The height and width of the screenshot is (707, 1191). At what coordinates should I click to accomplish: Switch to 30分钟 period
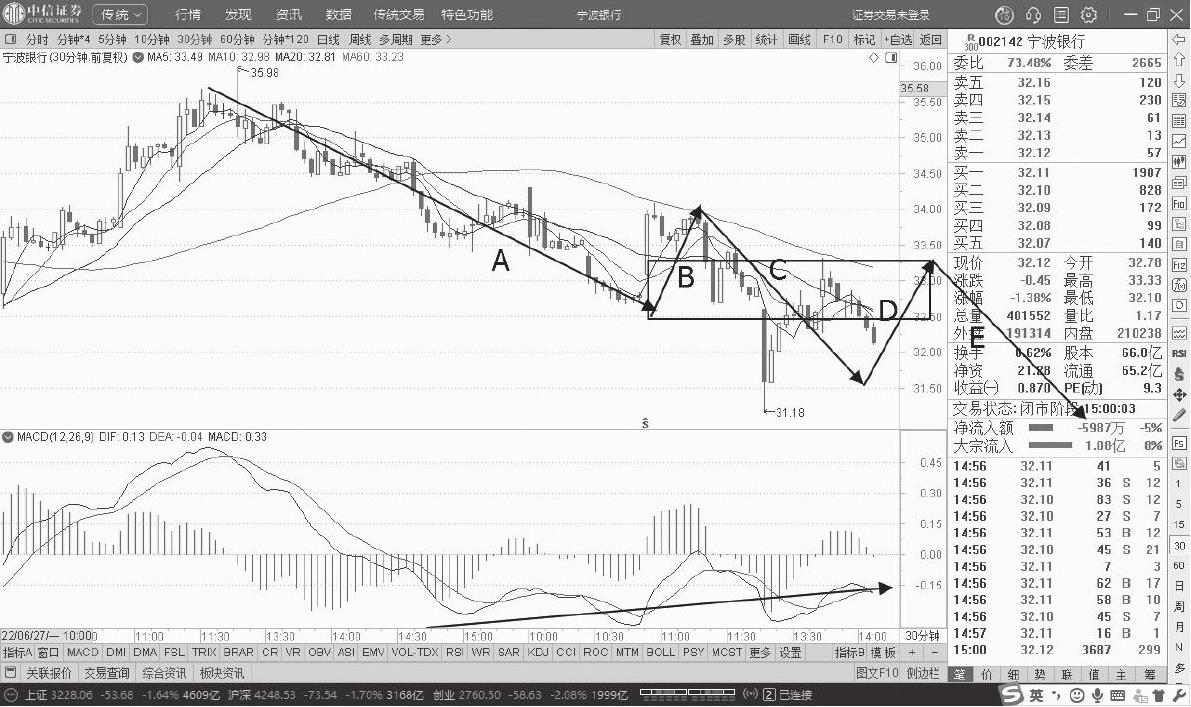pyautogui.click(x=194, y=39)
